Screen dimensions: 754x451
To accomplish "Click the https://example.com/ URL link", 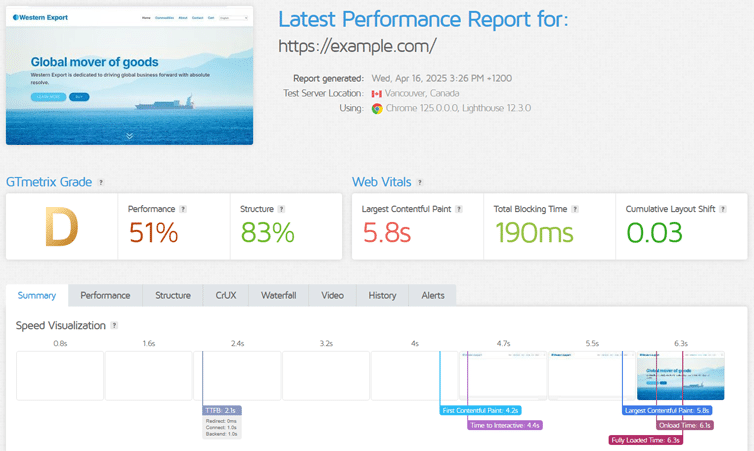I will (x=357, y=46).
